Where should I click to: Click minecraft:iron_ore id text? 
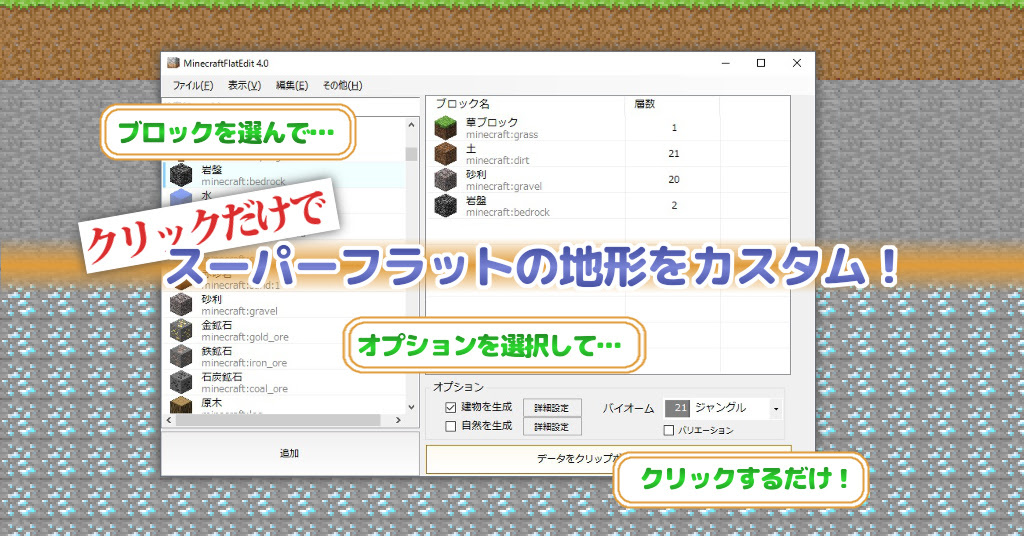(244, 363)
